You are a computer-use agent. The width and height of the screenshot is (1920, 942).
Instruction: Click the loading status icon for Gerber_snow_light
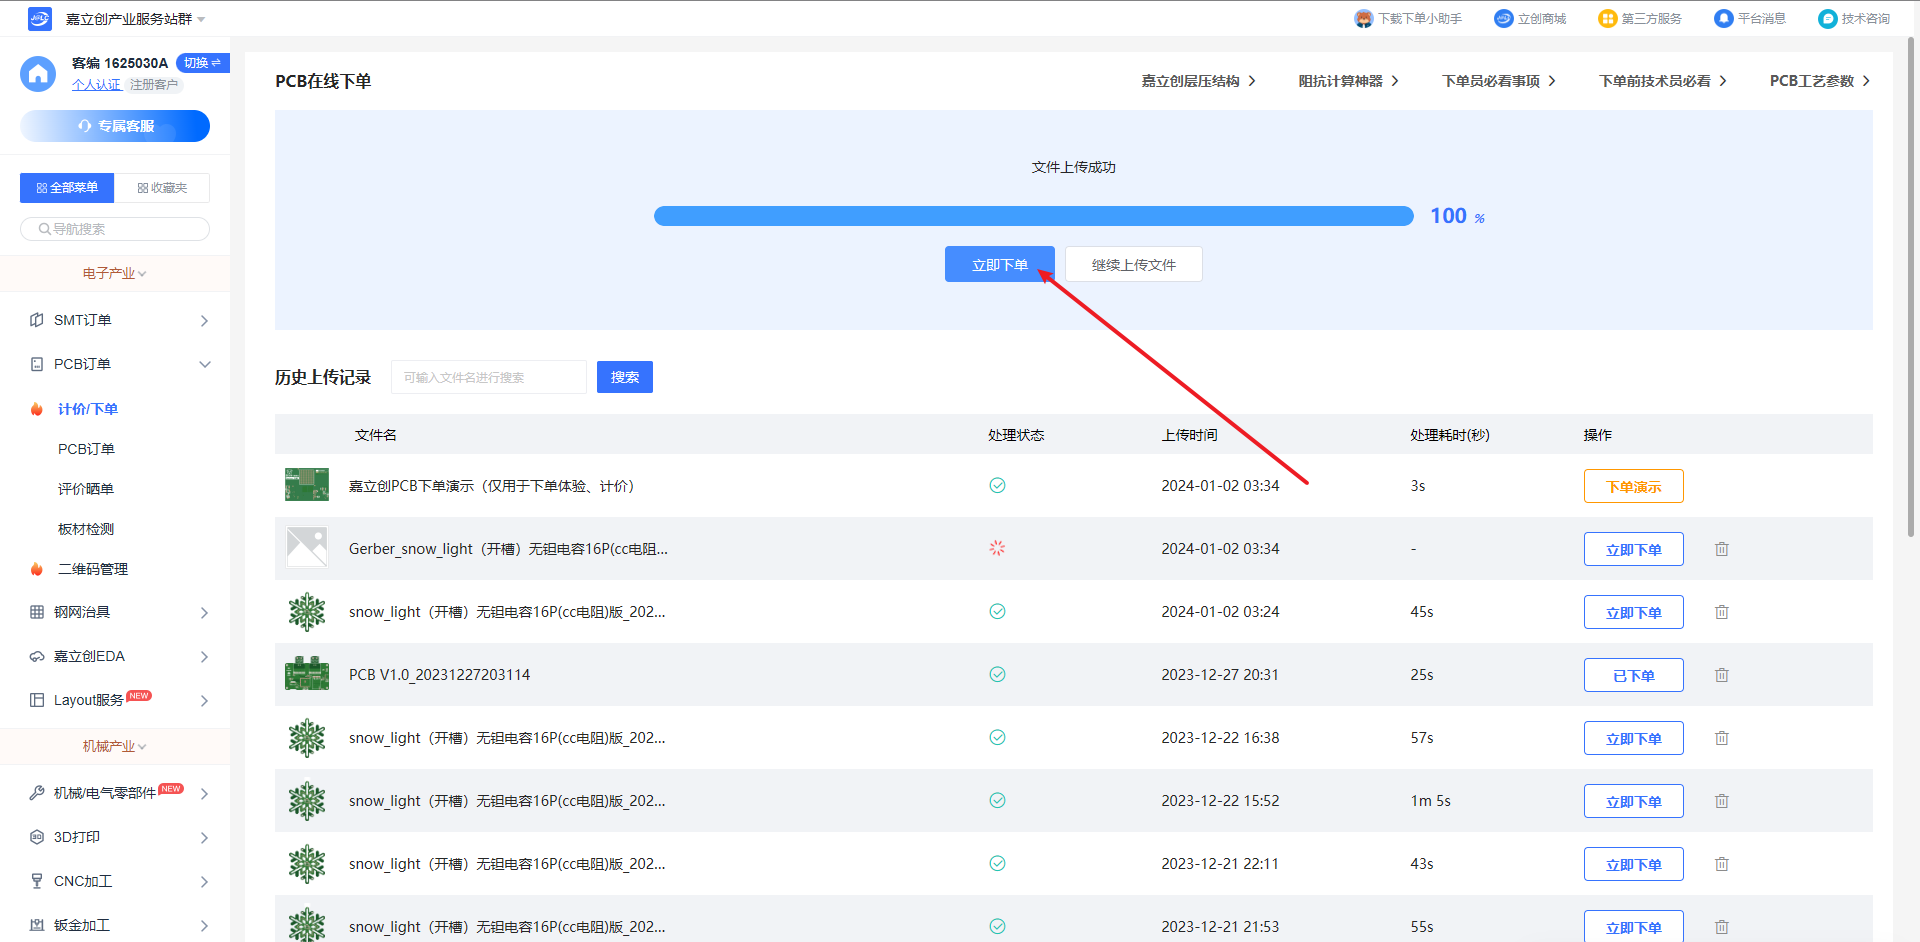click(x=997, y=549)
